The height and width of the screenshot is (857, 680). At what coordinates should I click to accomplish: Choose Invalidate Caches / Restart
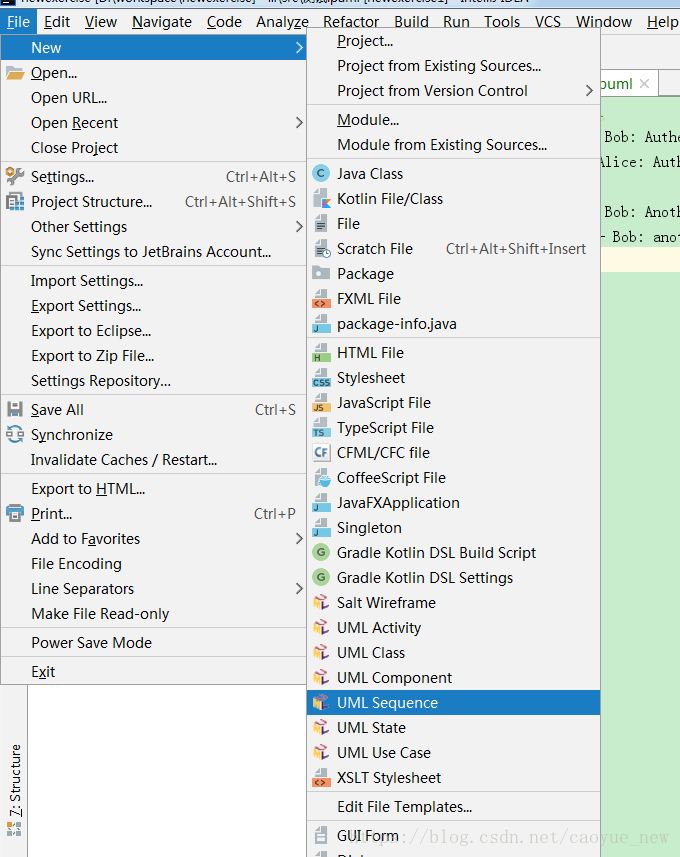point(153,460)
